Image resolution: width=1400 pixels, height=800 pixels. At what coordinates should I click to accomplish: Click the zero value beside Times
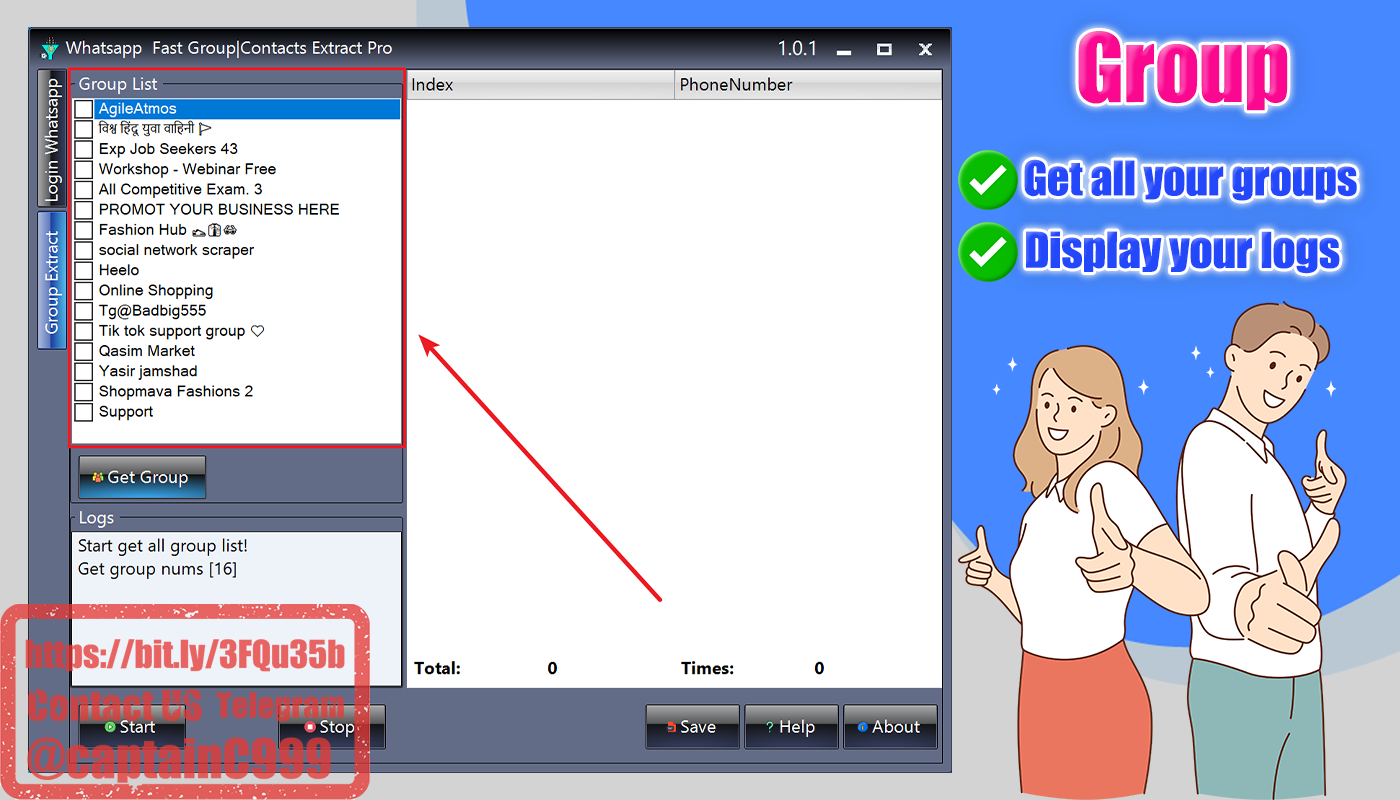tap(819, 668)
